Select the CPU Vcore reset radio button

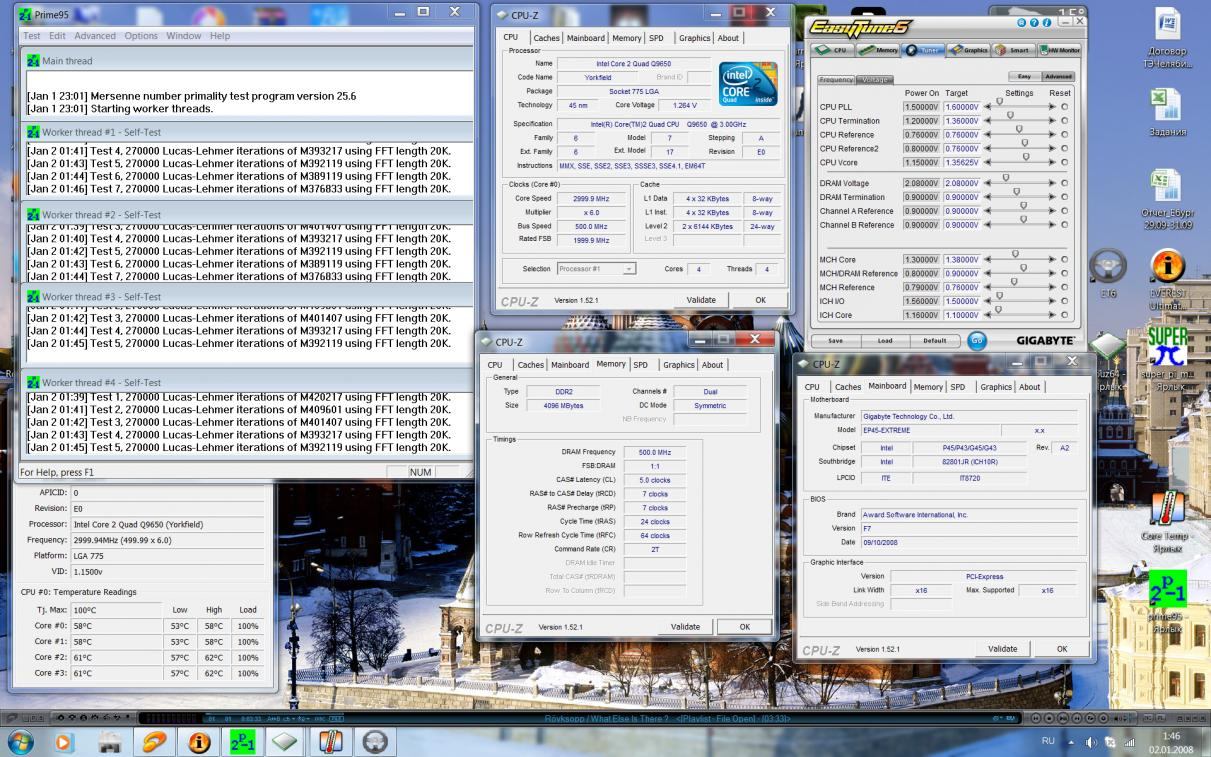1064,162
